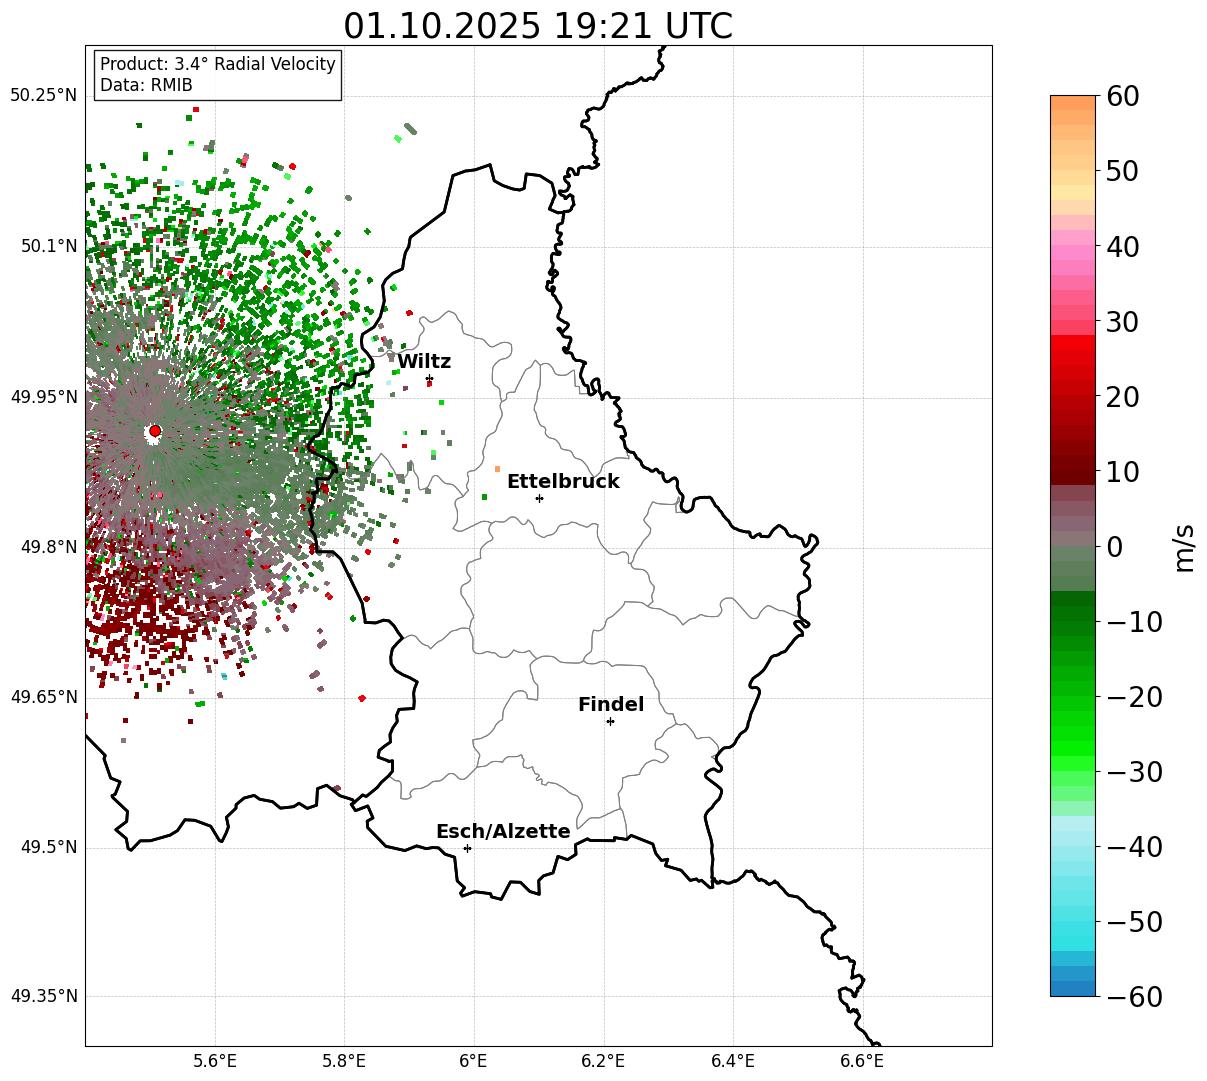Select the Wiltz city label

point(424,362)
